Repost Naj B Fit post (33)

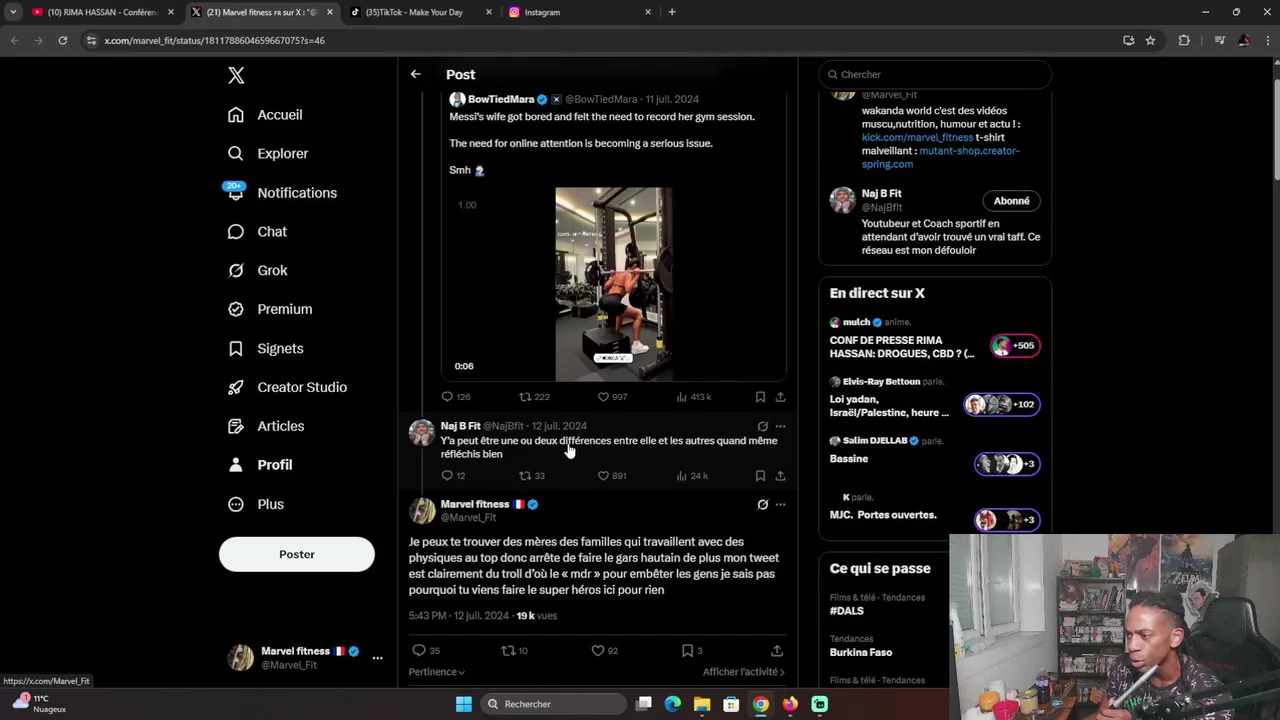525,476
